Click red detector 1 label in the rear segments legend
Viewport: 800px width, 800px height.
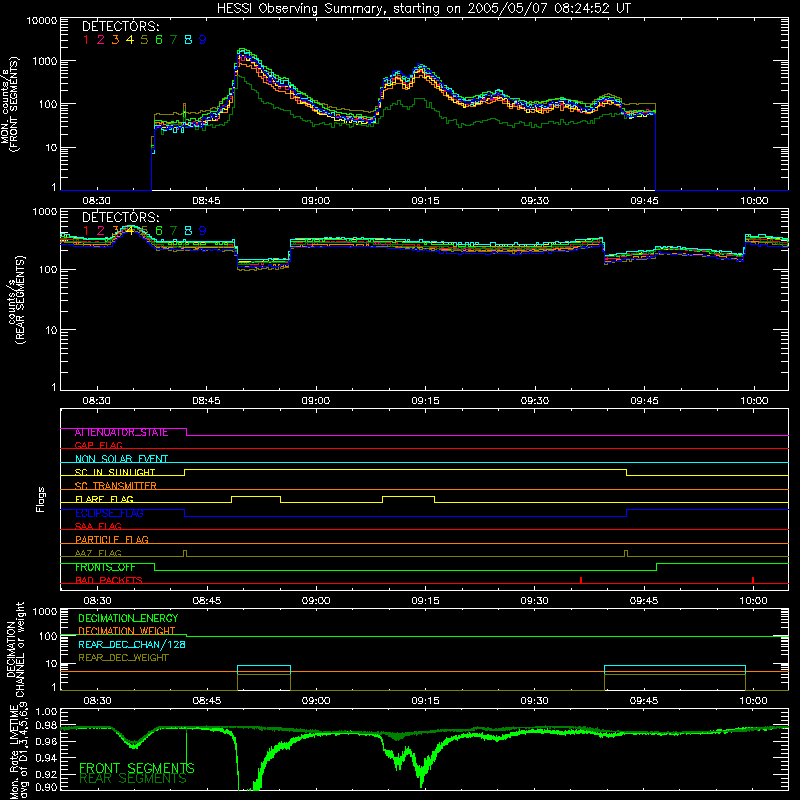coord(86,231)
